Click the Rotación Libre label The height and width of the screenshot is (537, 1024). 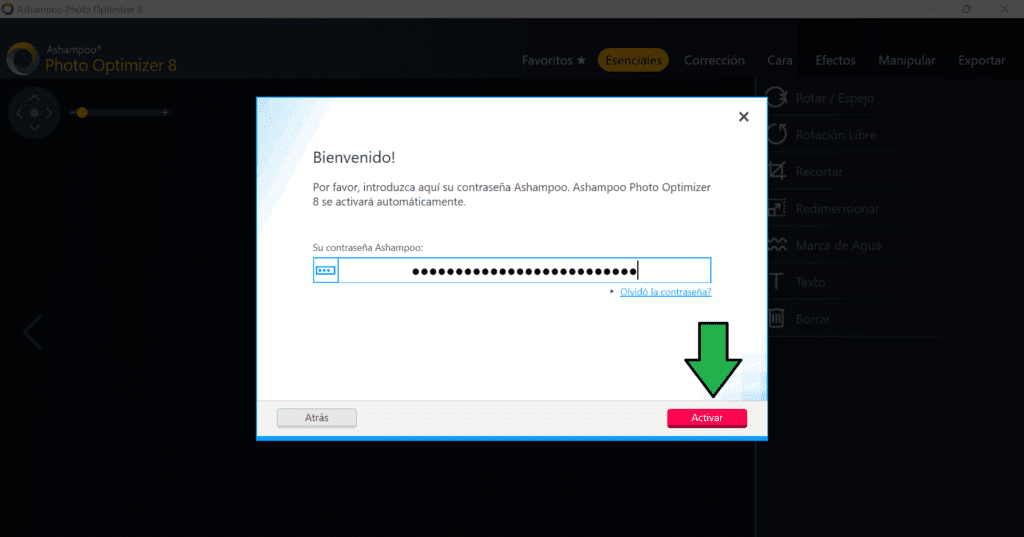836,135
